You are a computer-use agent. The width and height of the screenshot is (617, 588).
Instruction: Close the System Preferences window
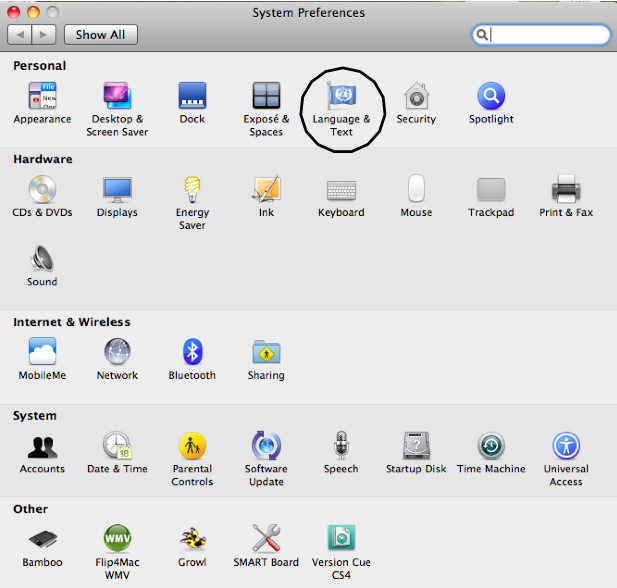tap(13, 13)
